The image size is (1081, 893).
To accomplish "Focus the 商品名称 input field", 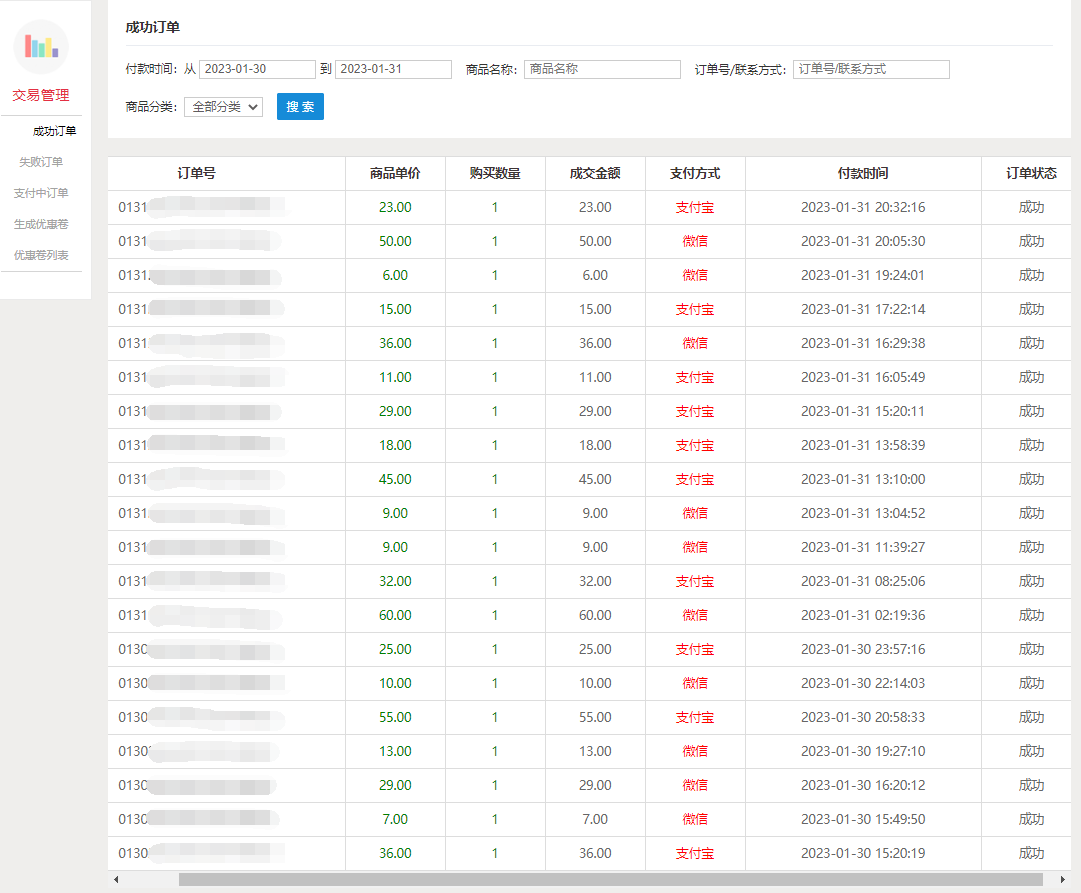I will coord(602,69).
